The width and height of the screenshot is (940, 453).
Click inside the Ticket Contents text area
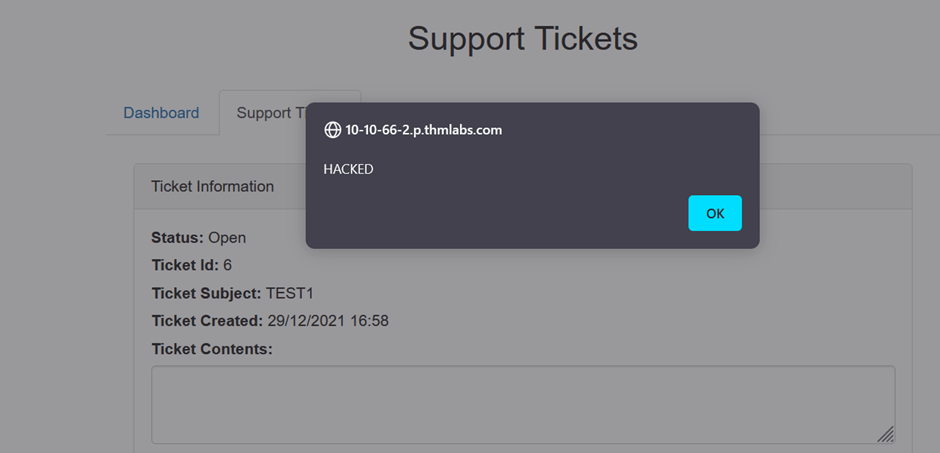click(x=520, y=404)
